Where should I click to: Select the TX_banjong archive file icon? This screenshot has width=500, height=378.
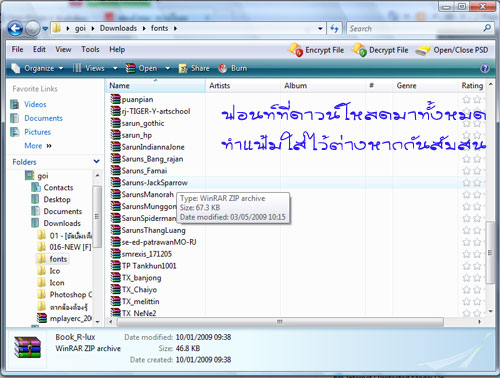pos(115,278)
